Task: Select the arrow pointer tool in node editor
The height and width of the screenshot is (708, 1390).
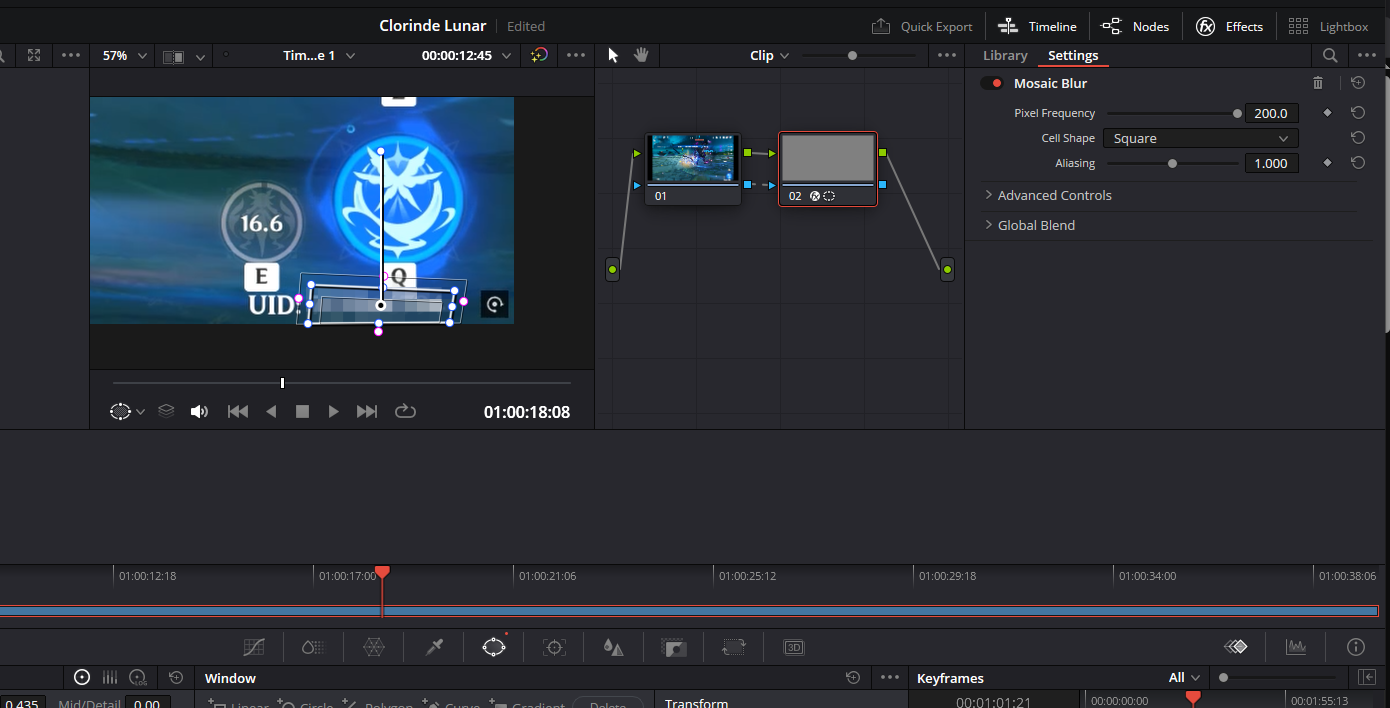Action: point(614,55)
